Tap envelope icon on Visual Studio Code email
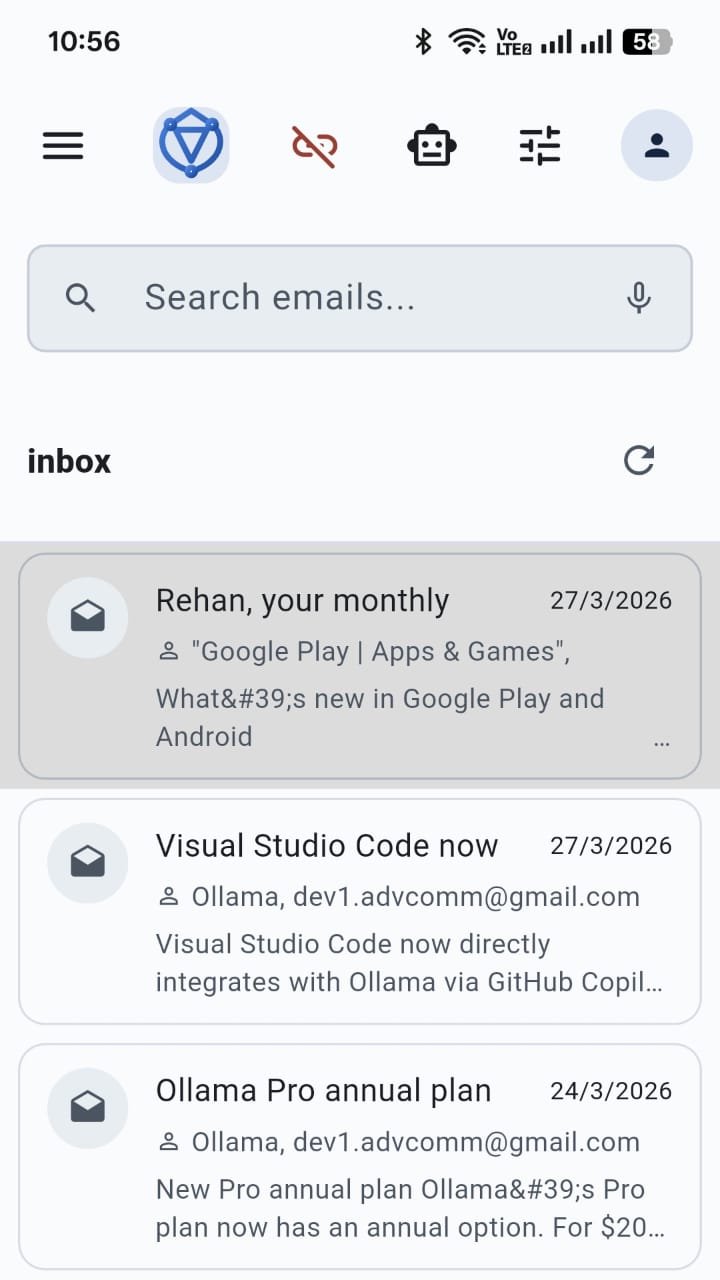The height and width of the screenshot is (1280, 720). point(88,862)
